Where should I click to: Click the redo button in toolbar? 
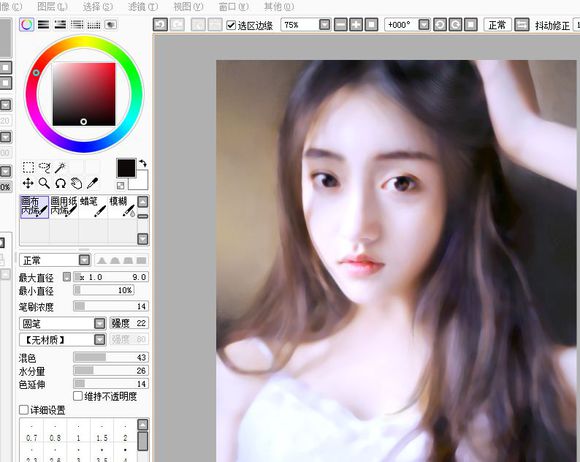(178, 25)
